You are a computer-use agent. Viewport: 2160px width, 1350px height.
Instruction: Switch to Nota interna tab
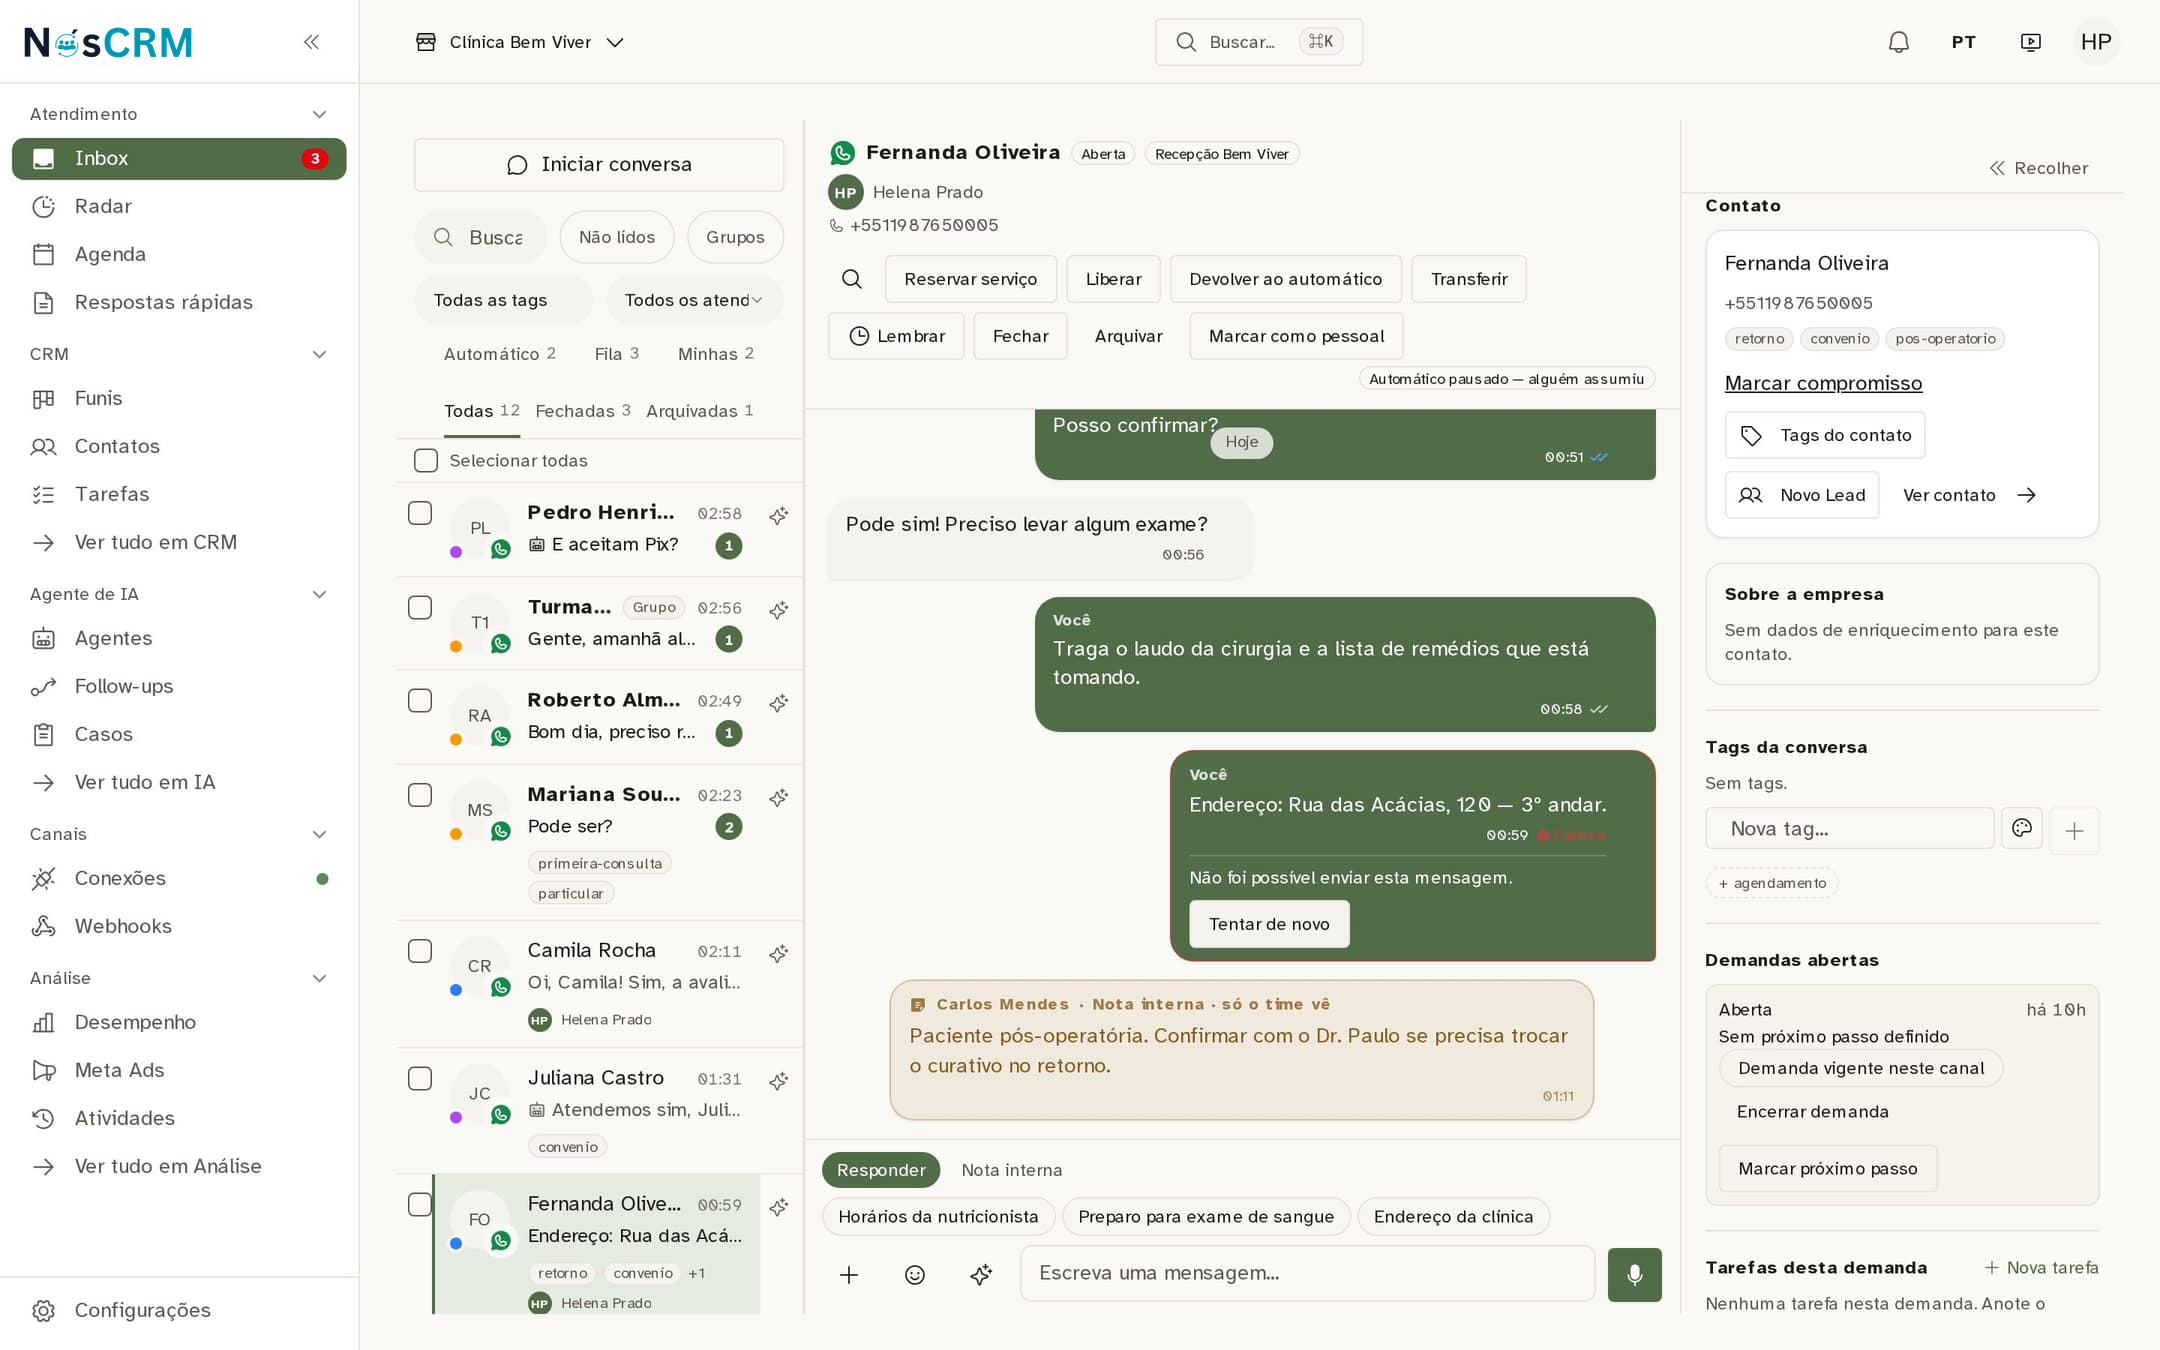pyautogui.click(x=1011, y=1170)
